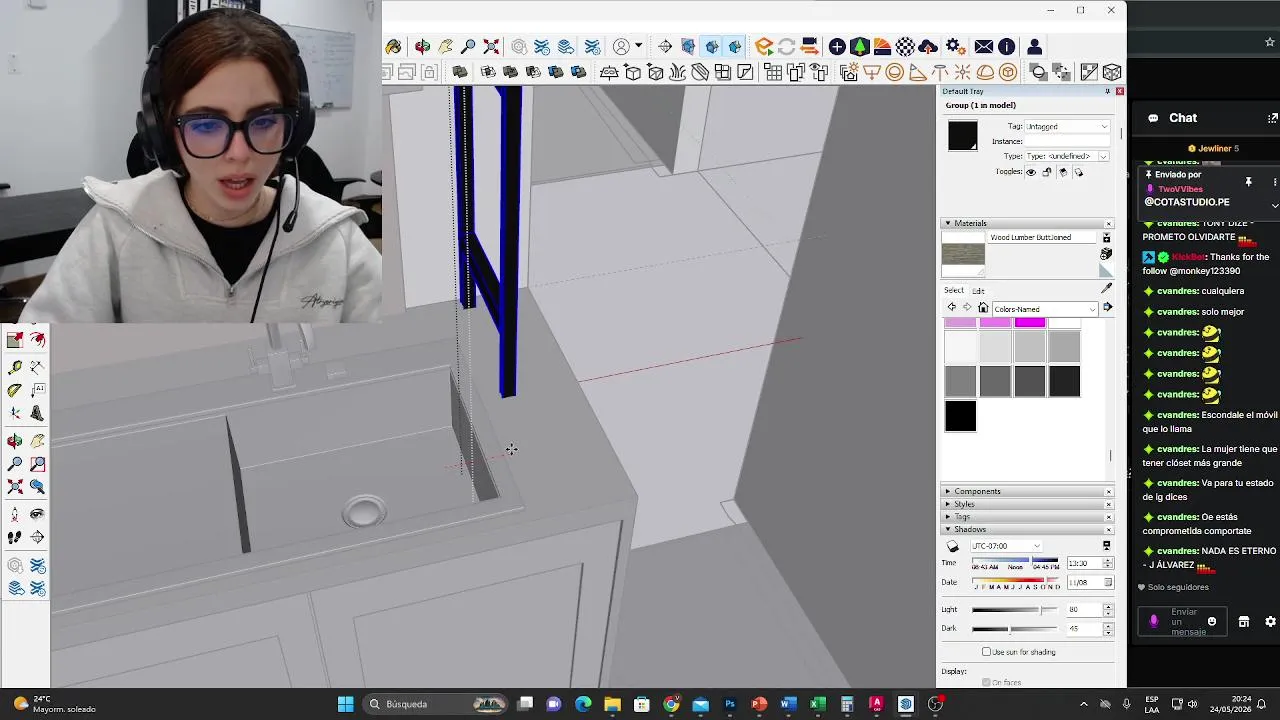
Task: Select the Zoom Window tool in left toolbar
Action: (x=37, y=464)
